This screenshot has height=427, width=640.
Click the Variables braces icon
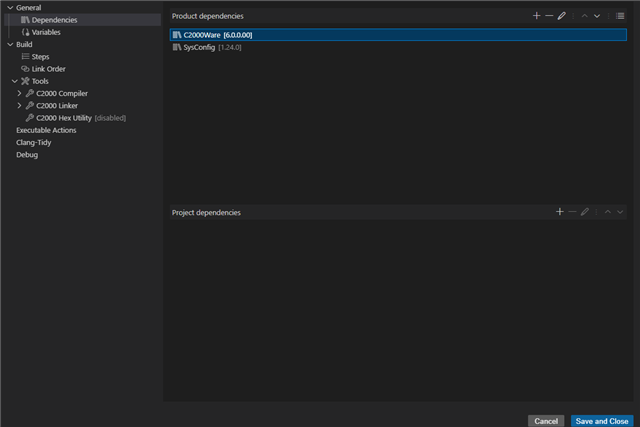(x=25, y=32)
